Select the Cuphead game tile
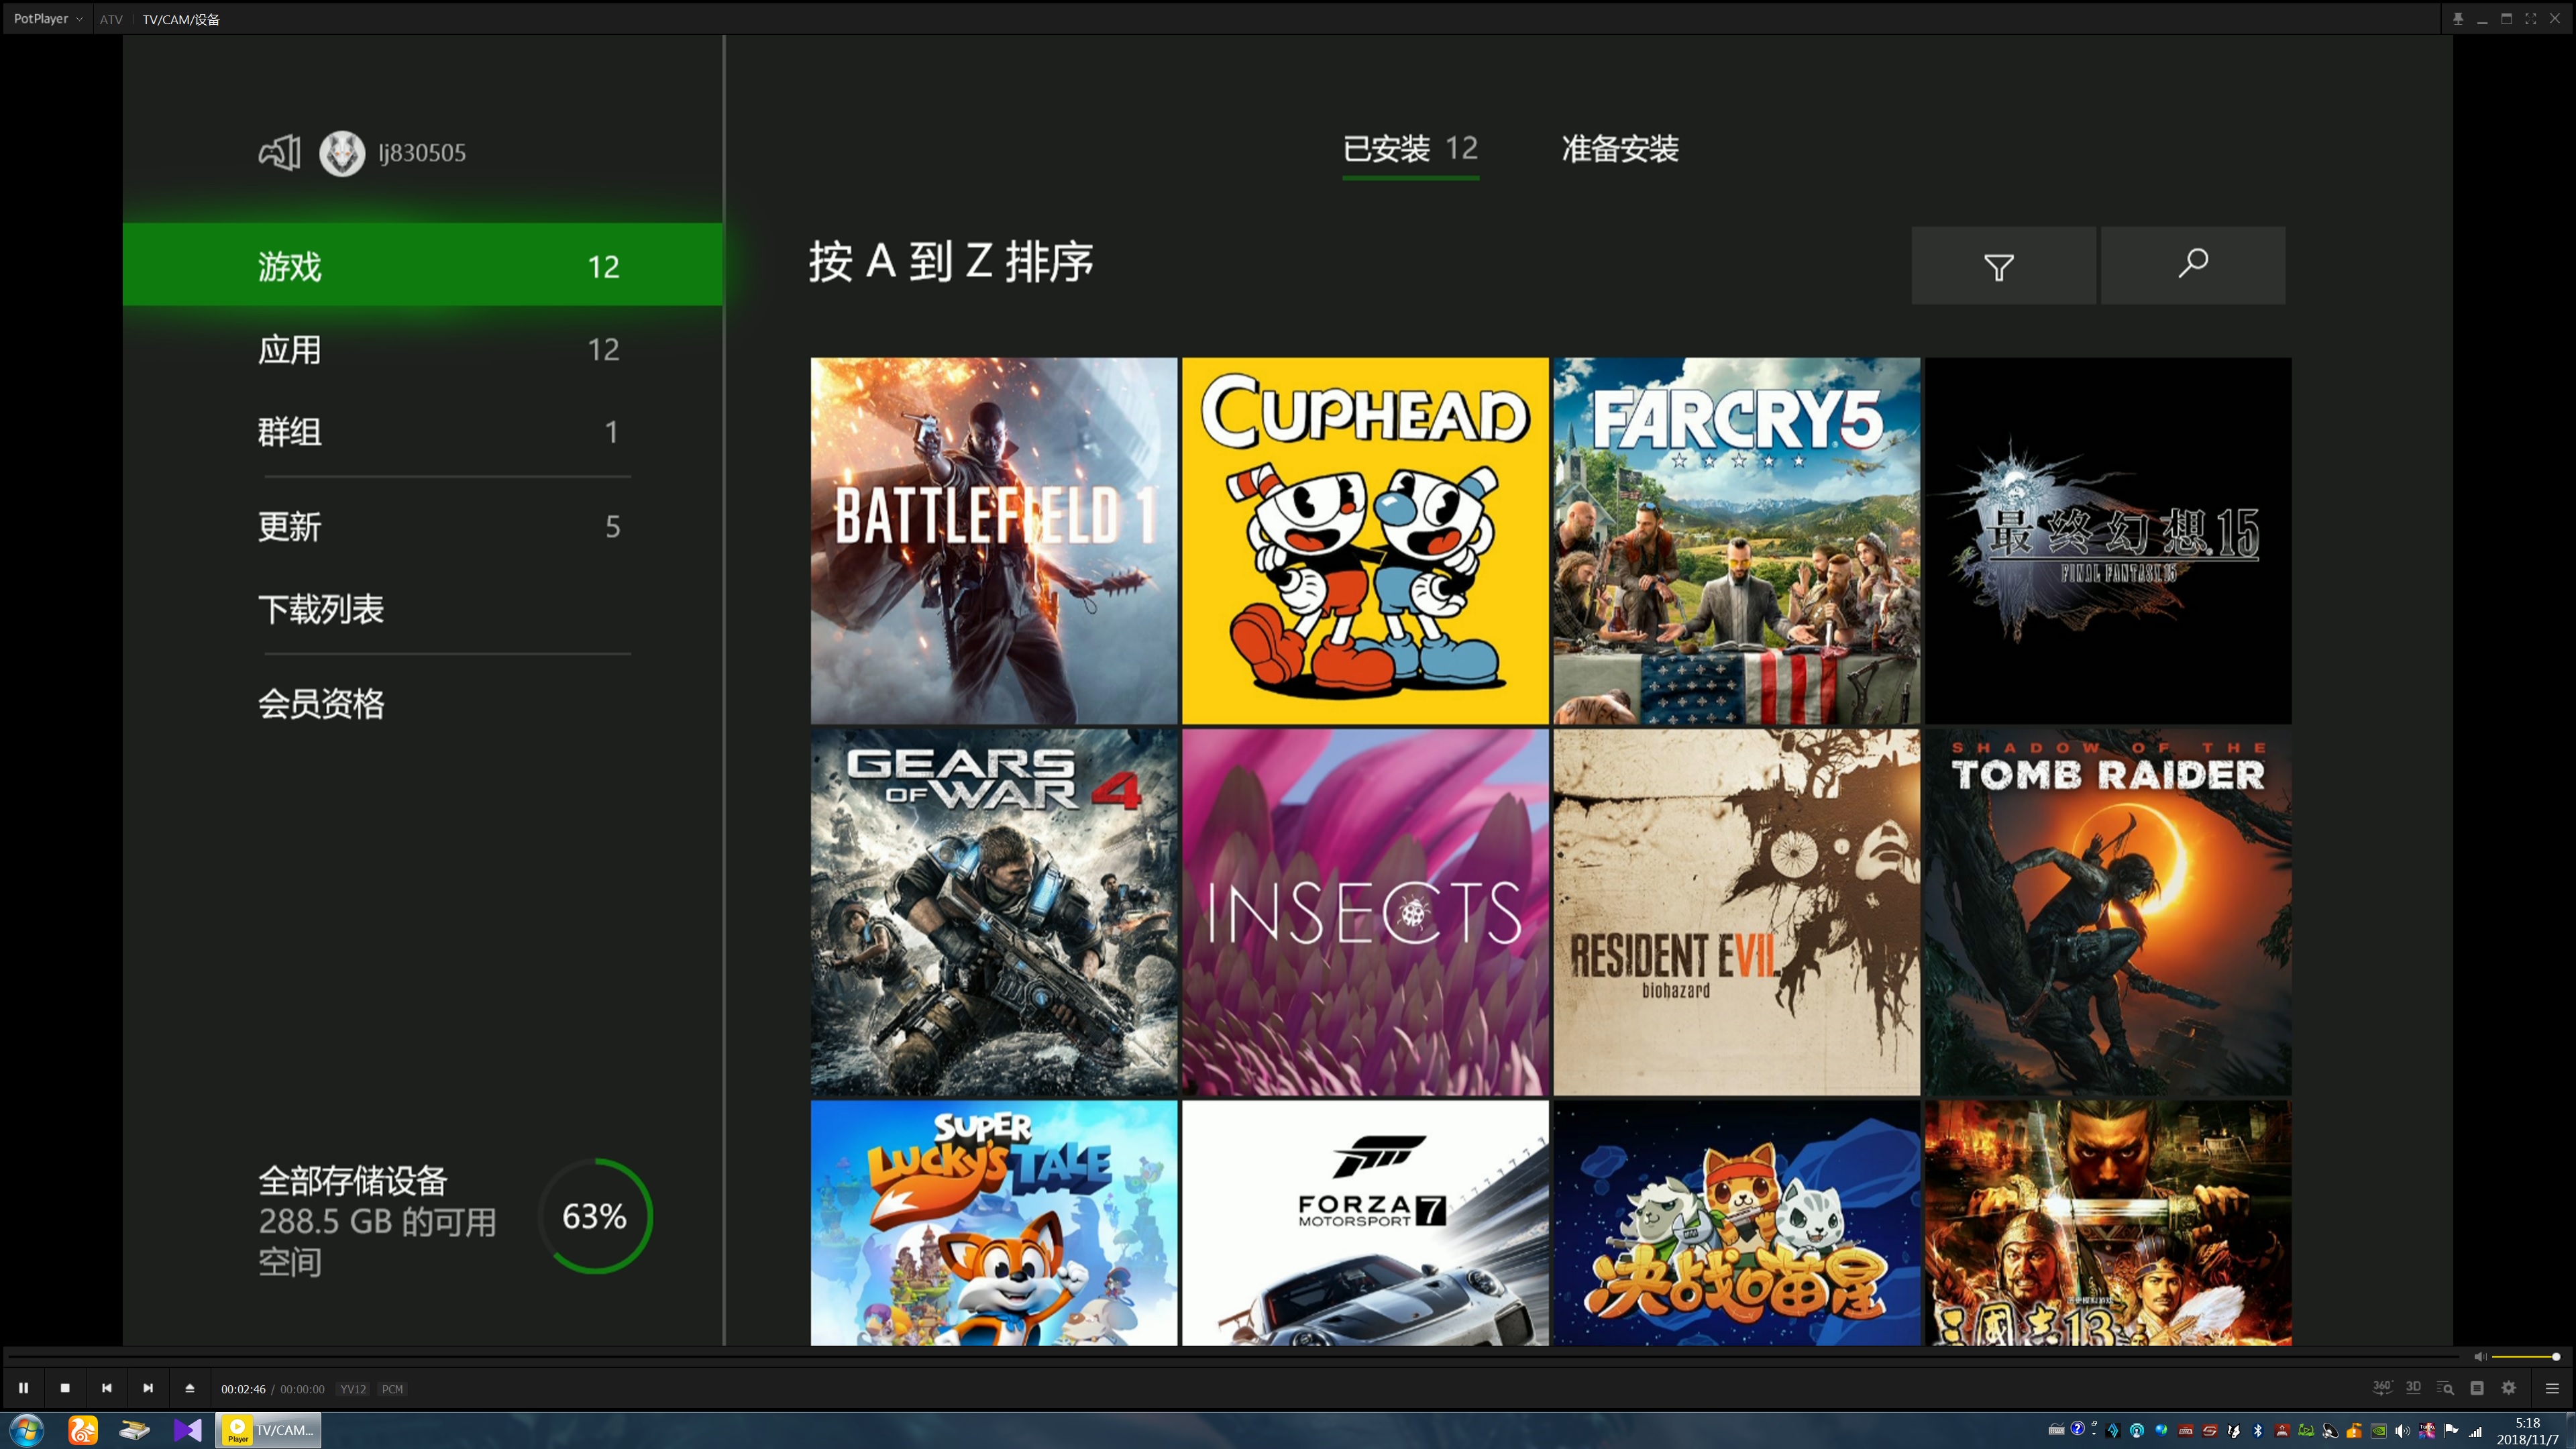 [1365, 541]
